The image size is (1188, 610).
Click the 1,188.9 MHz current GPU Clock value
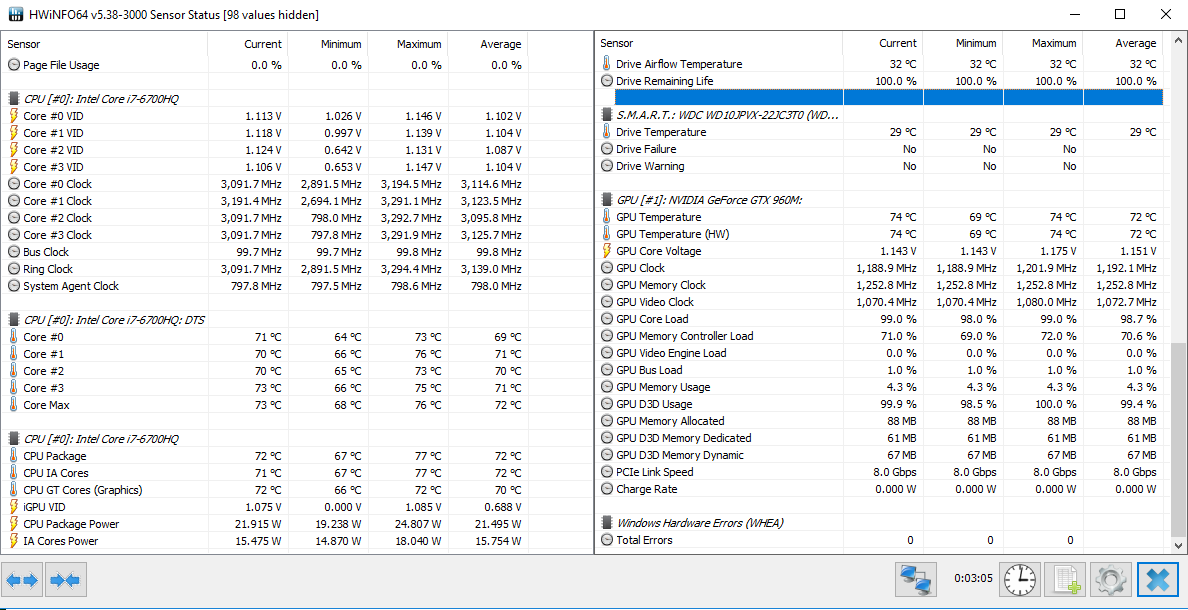(886, 267)
